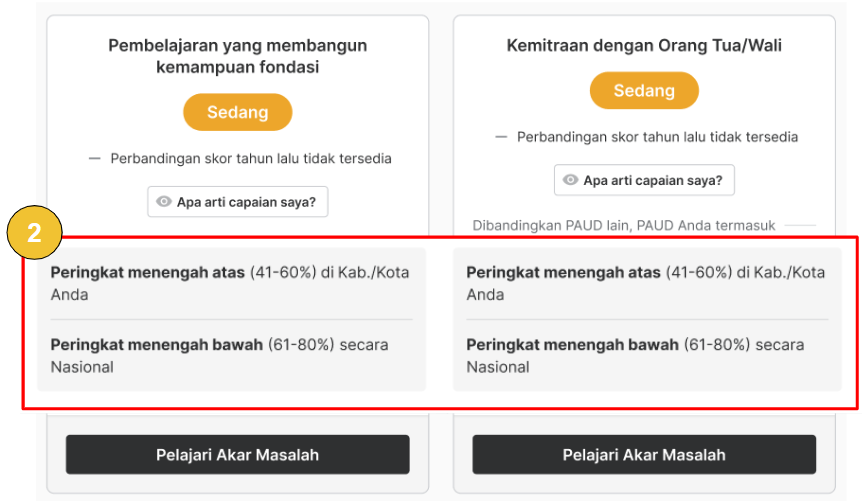Click the yellow number 2 marker
862x501 pixels.
point(34,233)
